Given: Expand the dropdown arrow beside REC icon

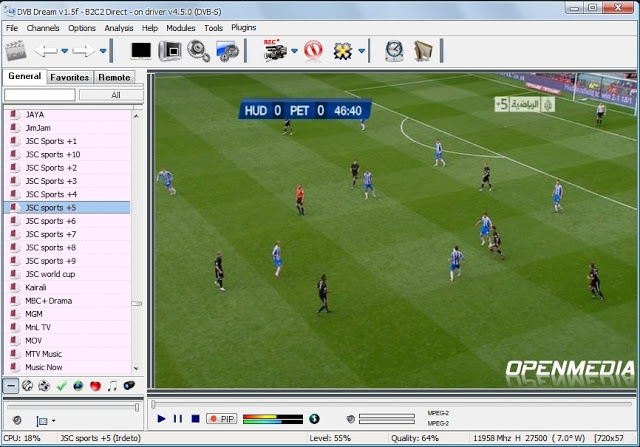Looking at the screenshot, I should (x=294, y=51).
